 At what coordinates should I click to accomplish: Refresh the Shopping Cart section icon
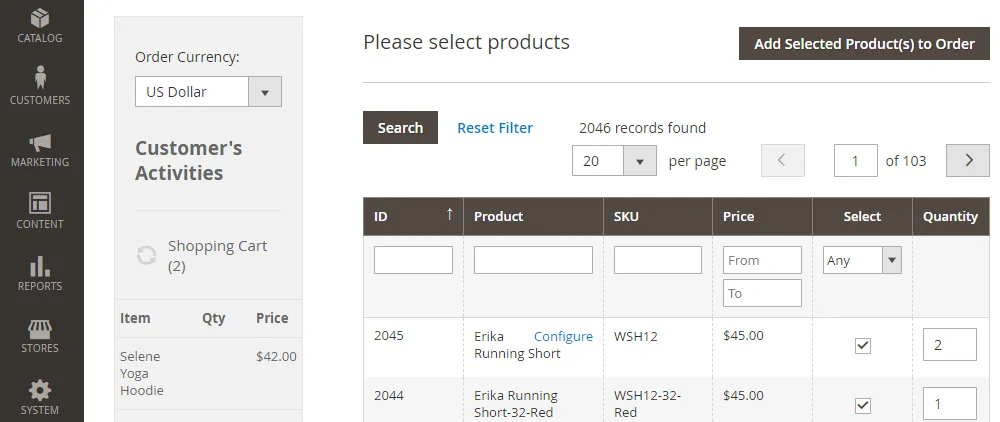(x=147, y=256)
